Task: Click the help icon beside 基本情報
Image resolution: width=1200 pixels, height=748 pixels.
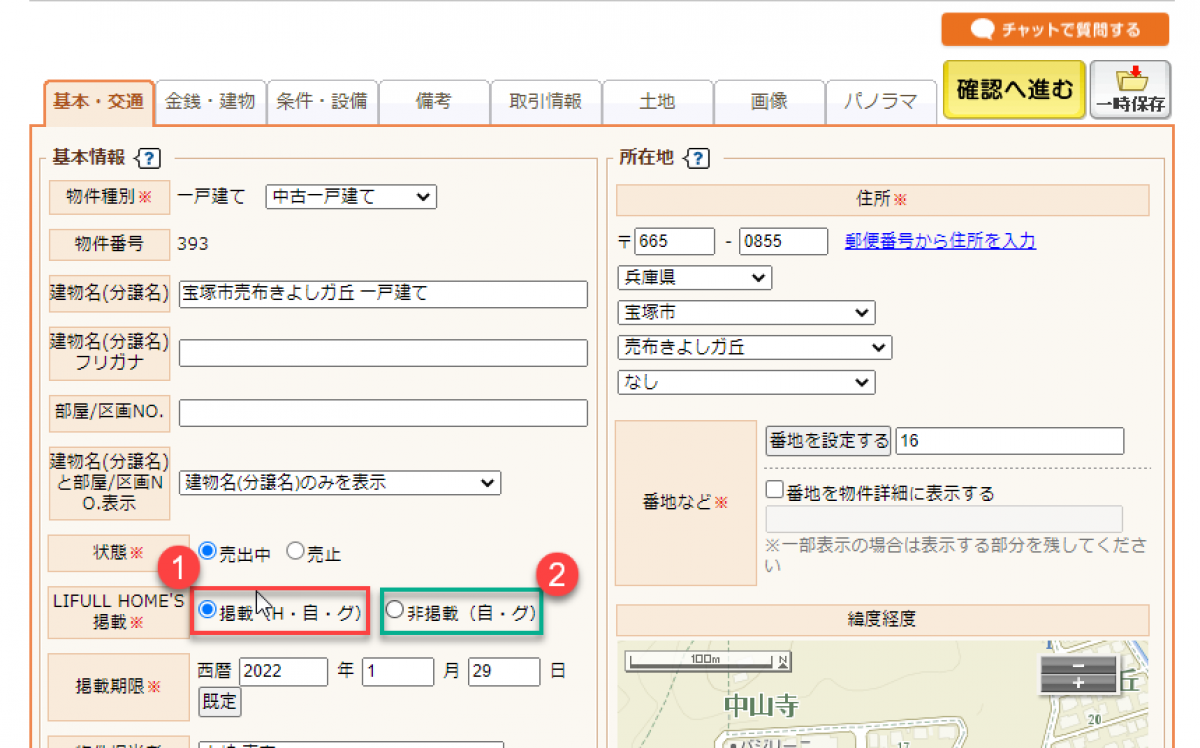Action: (x=147, y=158)
